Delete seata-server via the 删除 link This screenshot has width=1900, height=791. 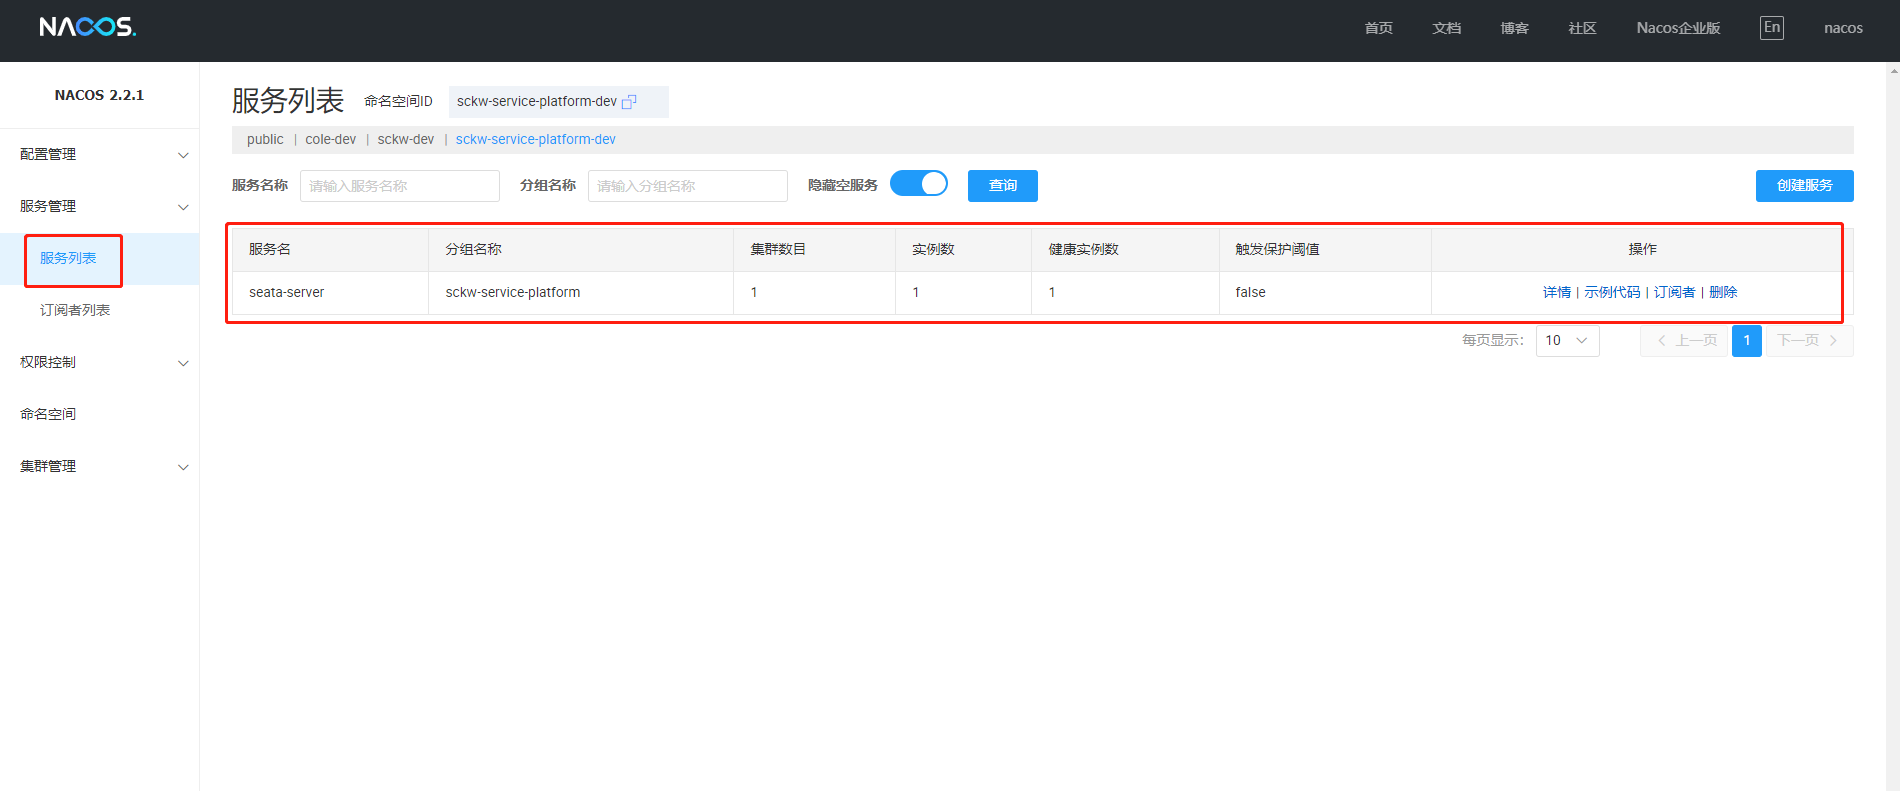(x=1723, y=292)
